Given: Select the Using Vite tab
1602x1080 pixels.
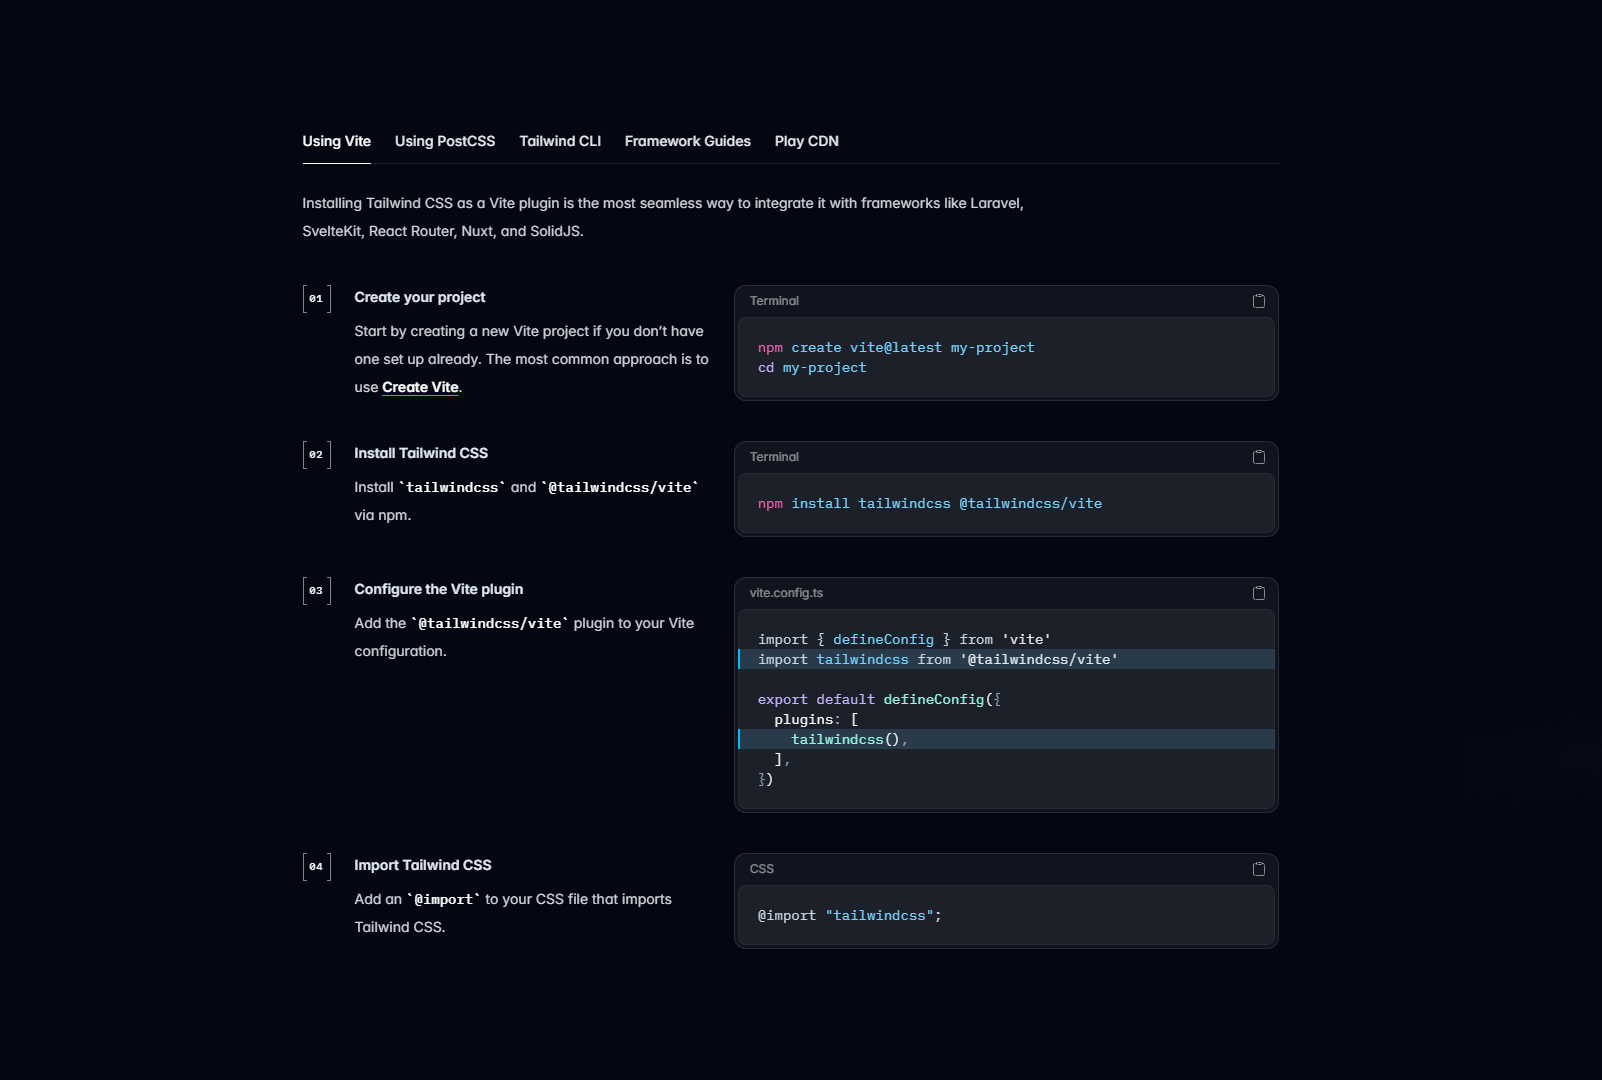Looking at the screenshot, I should click(336, 141).
